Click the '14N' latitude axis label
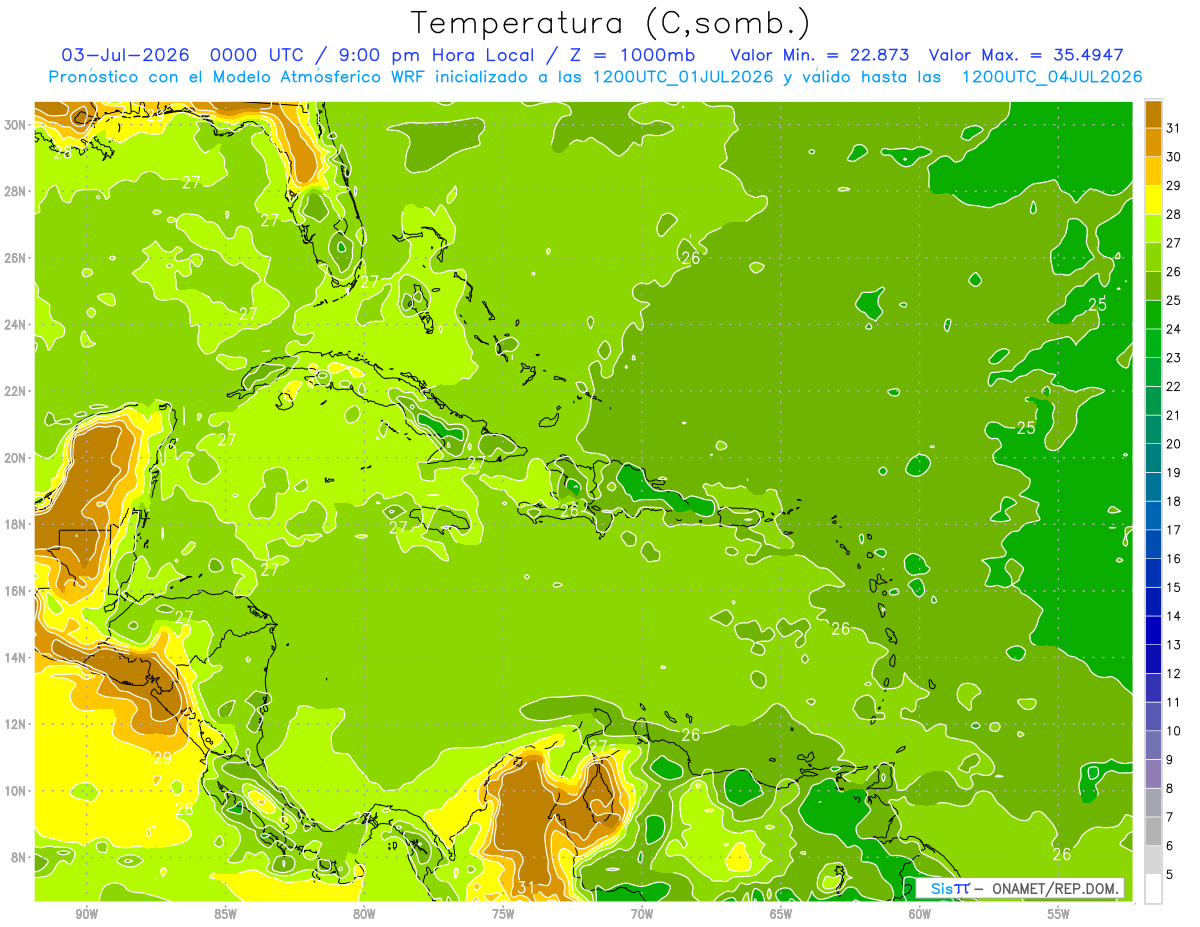Viewport: 1200px width, 927px height. click(x=17, y=657)
